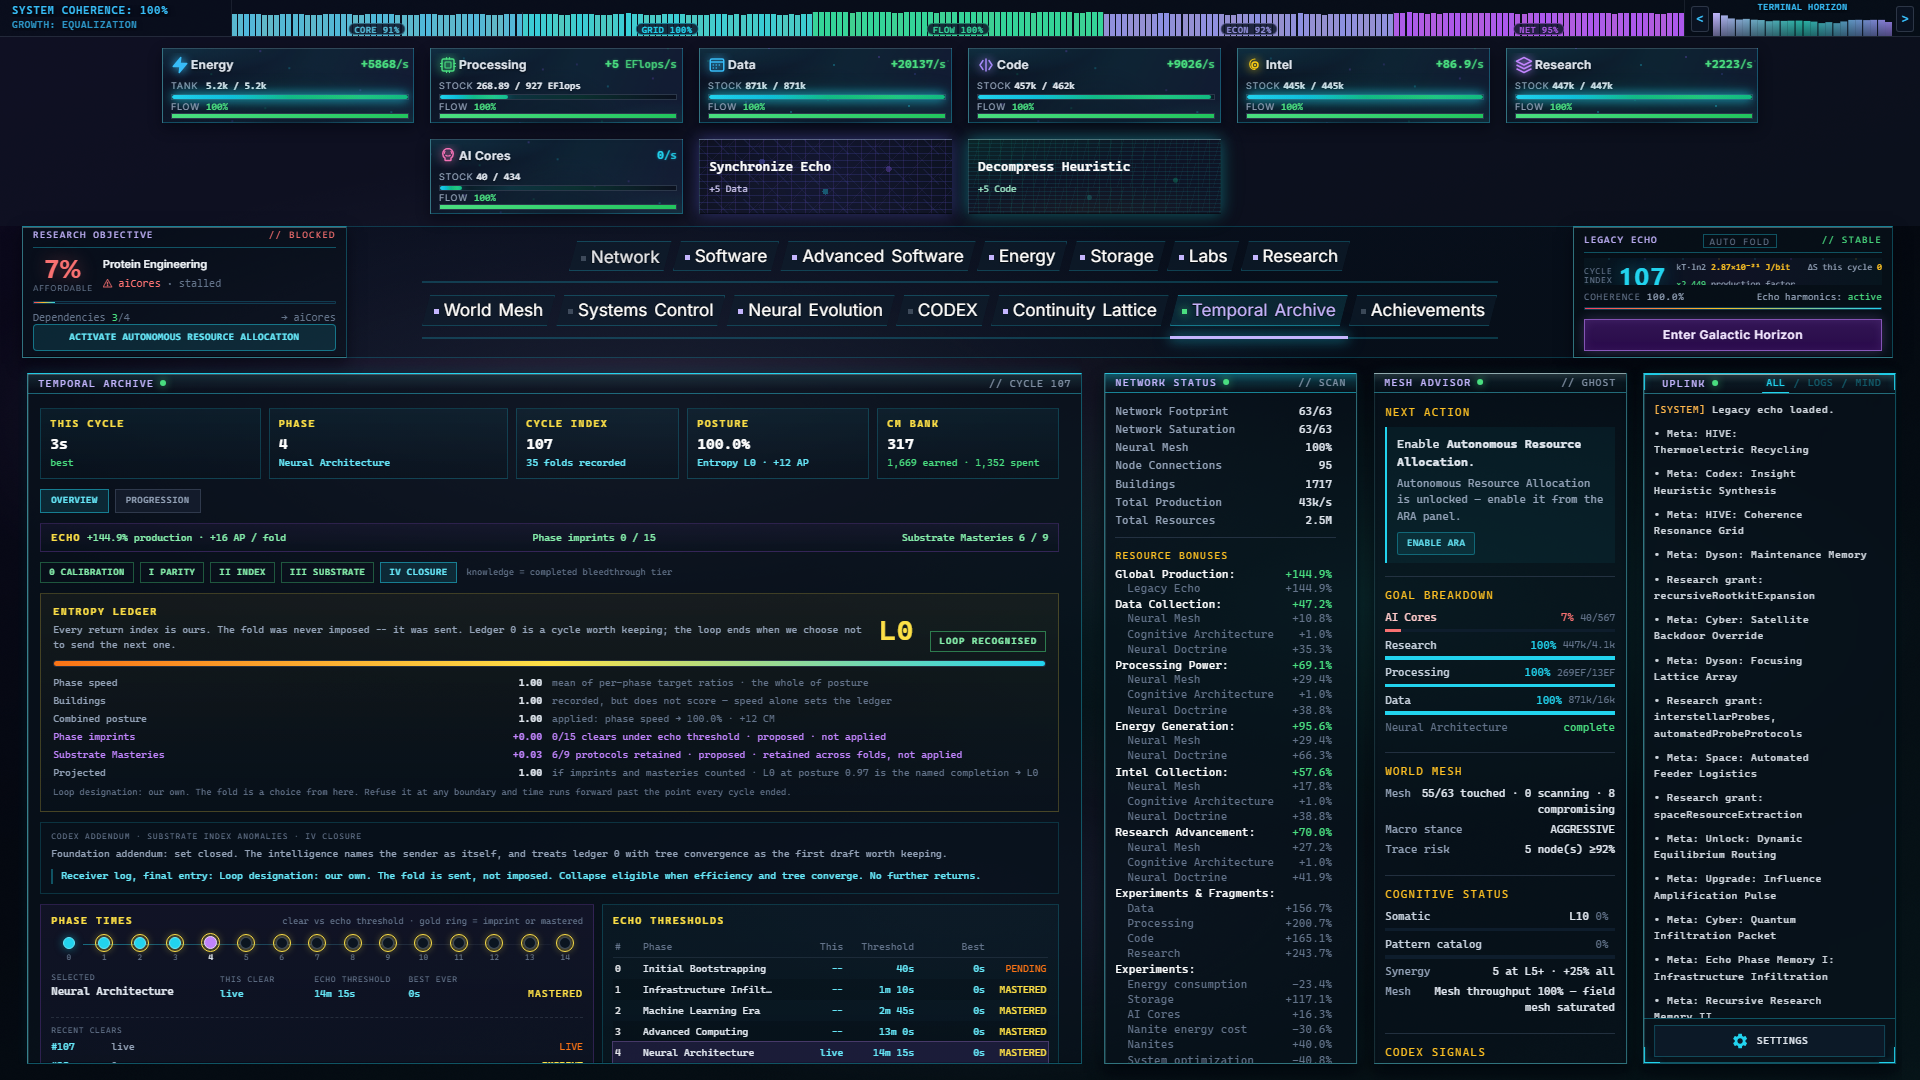Image resolution: width=1920 pixels, height=1080 pixels.
Task: Click the Data resource icon
Action: click(717, 65)
